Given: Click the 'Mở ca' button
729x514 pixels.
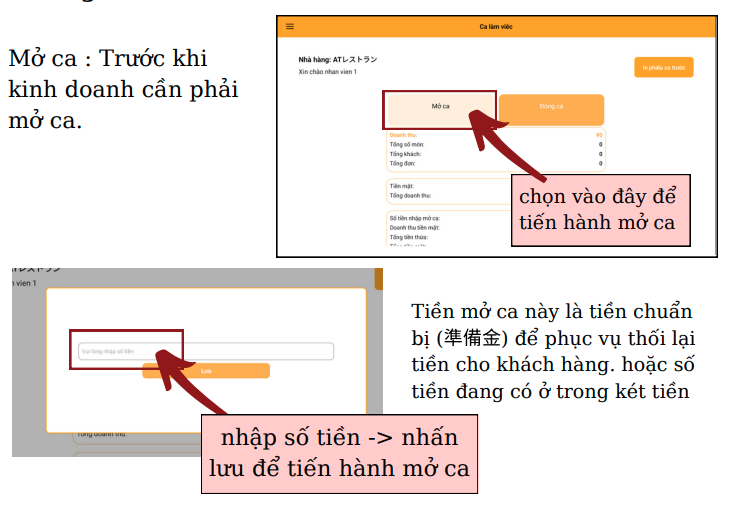Looking at the screenshot, I should (440, 106).
